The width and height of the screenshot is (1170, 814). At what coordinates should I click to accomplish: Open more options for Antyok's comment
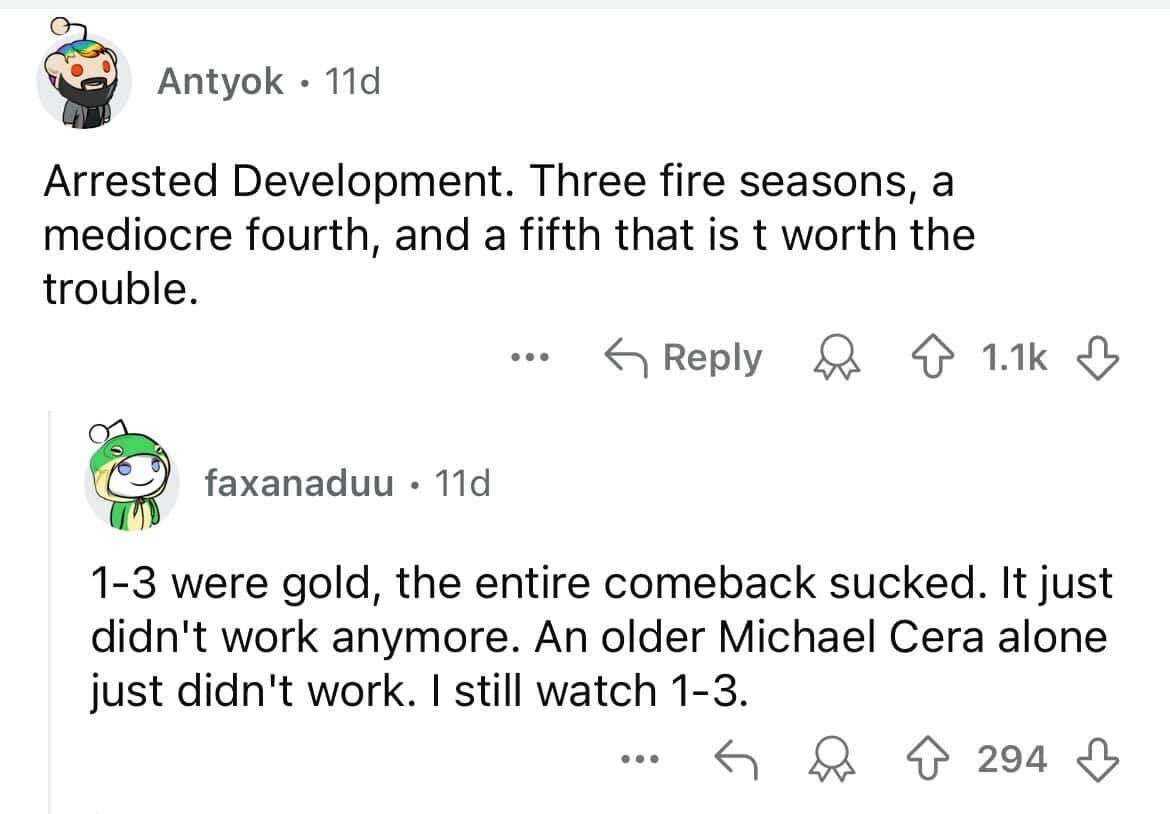pos(527,357)
